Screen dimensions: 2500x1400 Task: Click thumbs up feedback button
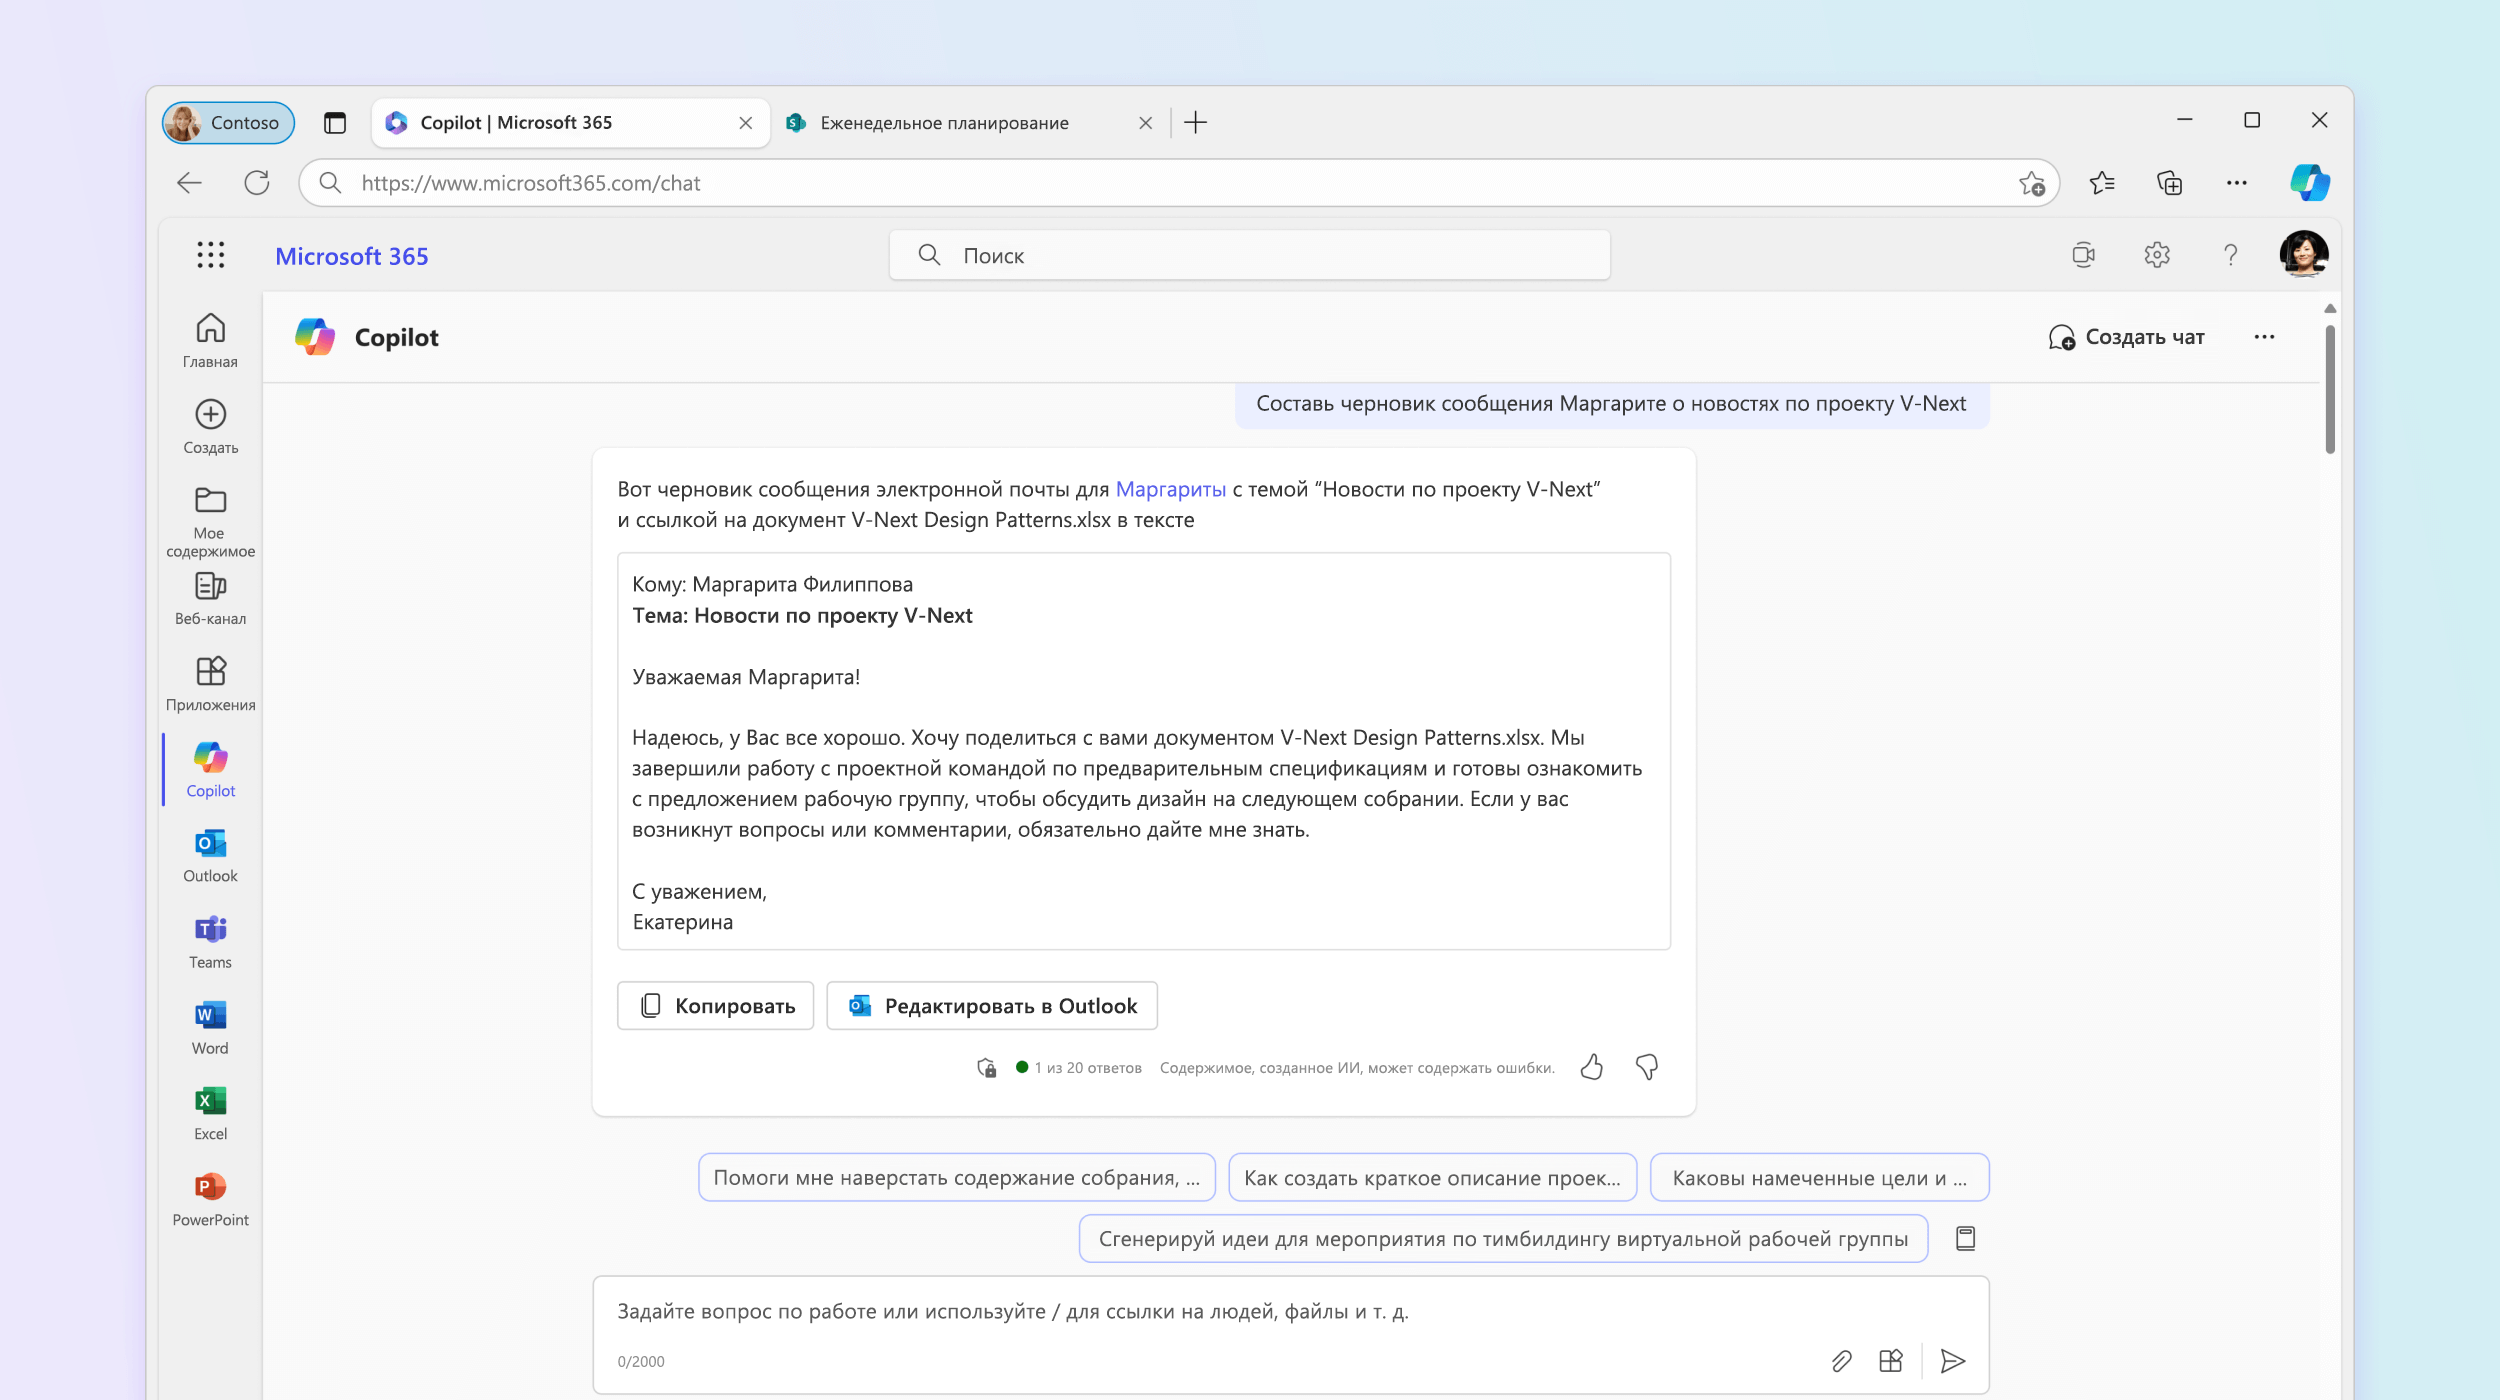1592,1067
